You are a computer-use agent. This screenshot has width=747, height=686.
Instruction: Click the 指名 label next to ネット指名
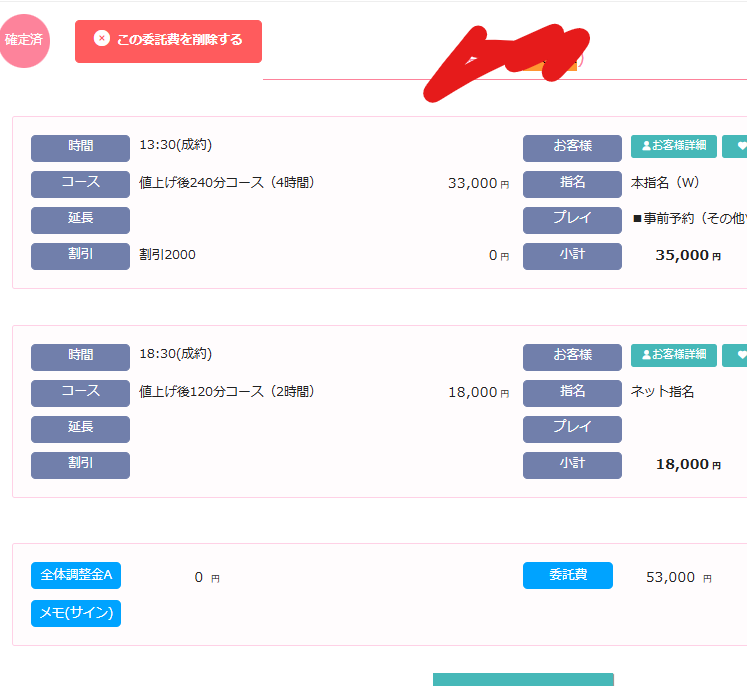point(572,393)
